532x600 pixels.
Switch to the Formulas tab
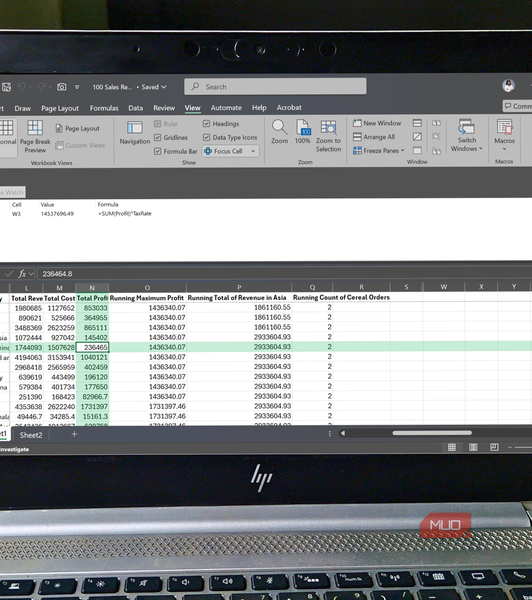pyautogui.click(x=104, y=108)
